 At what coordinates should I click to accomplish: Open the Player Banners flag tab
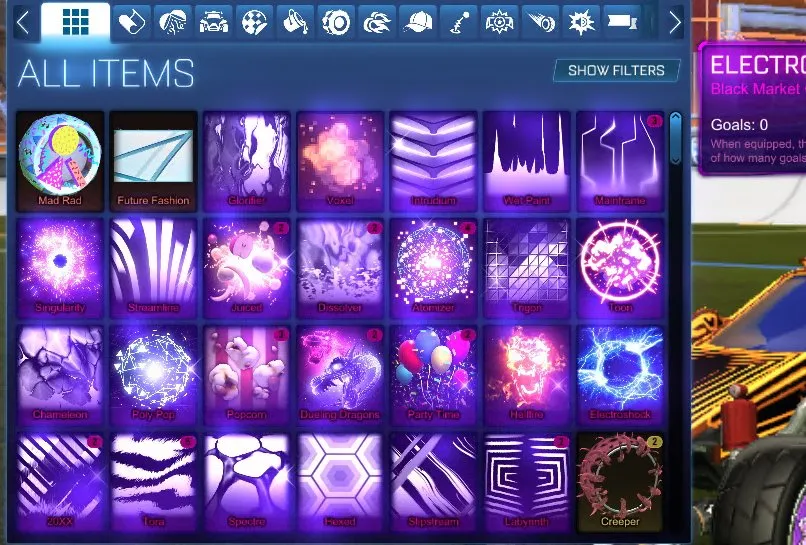click(622, 23)
